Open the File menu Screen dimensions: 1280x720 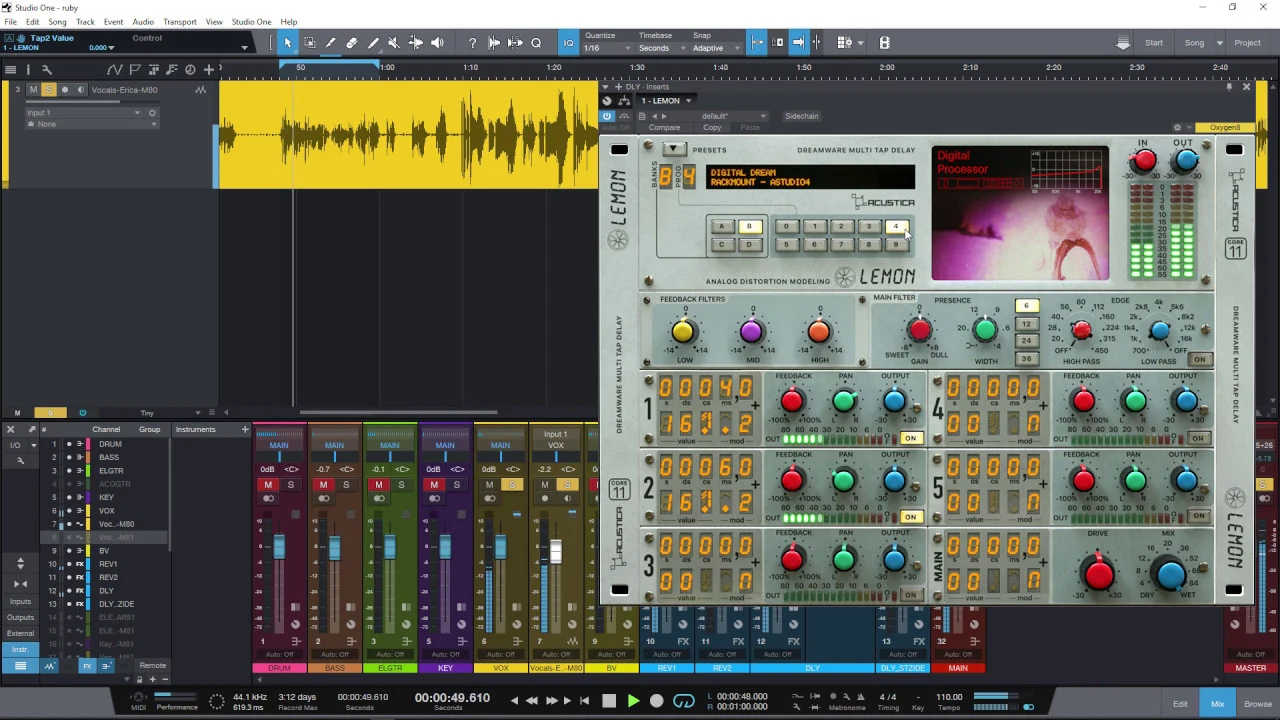pos(10,22)
